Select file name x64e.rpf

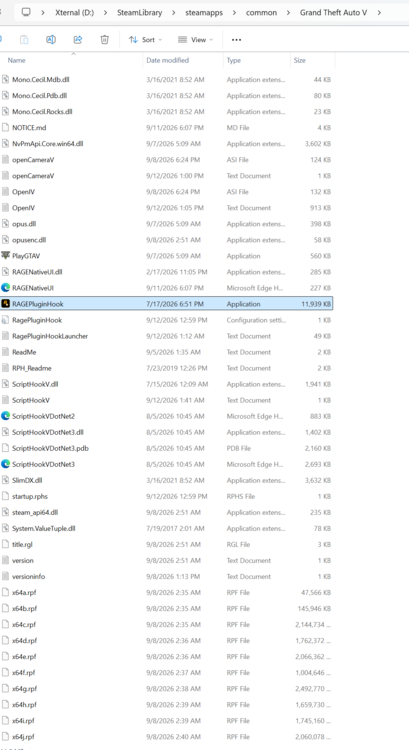tap(24, 656)
